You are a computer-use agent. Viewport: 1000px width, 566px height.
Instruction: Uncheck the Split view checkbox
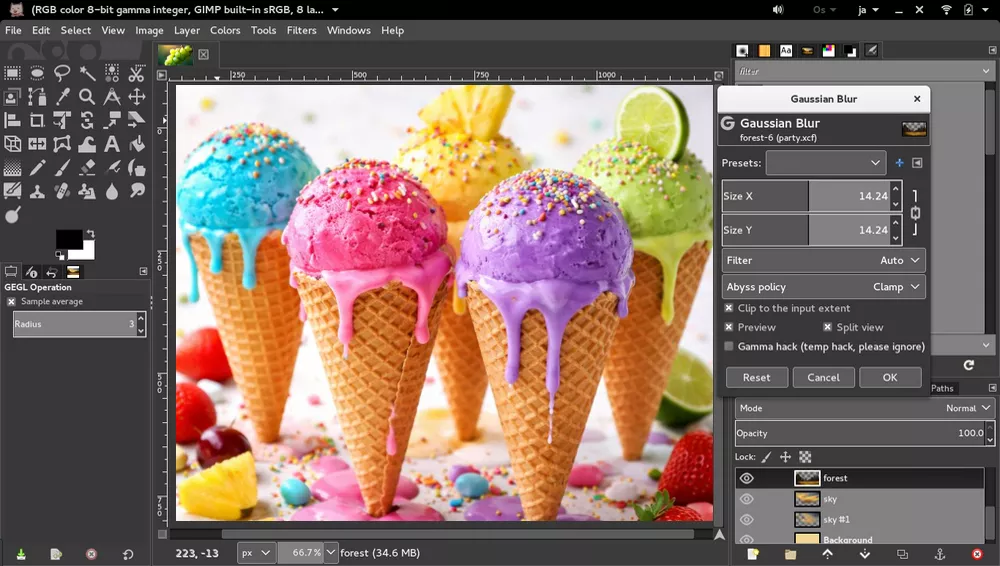tap(828, 327)
